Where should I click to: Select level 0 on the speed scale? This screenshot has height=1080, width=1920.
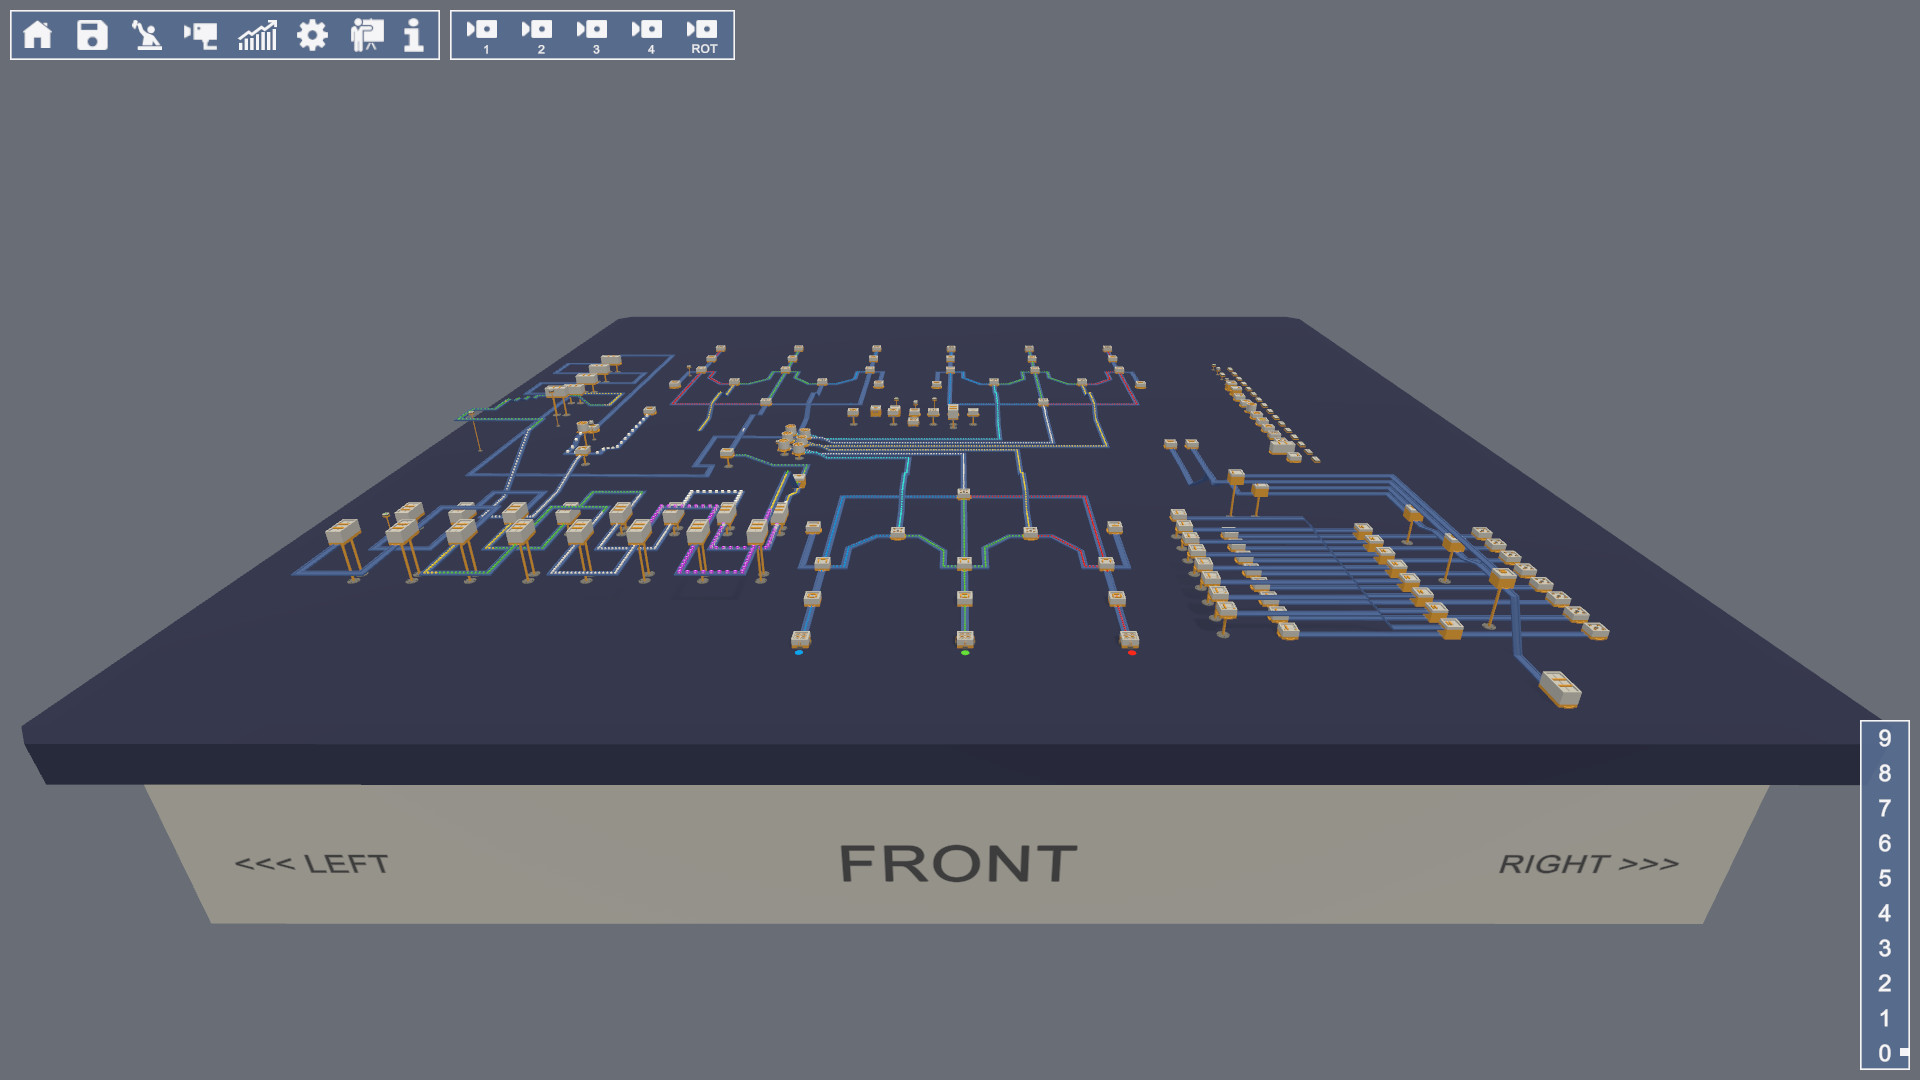[1884, 1053]
